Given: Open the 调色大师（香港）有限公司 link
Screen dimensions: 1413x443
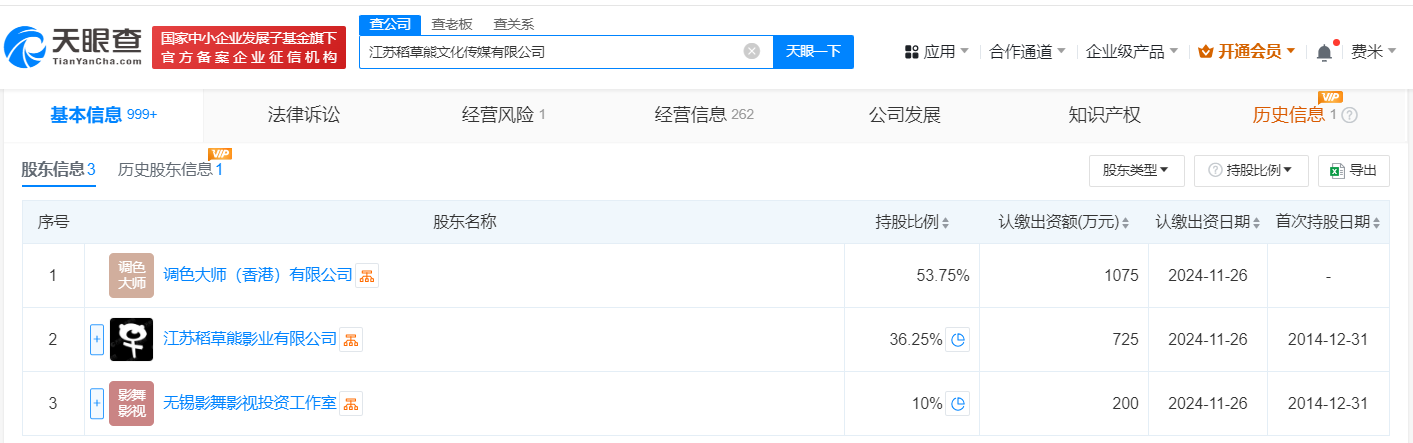Looking at the screenshot, I should (x=258, y=275).
